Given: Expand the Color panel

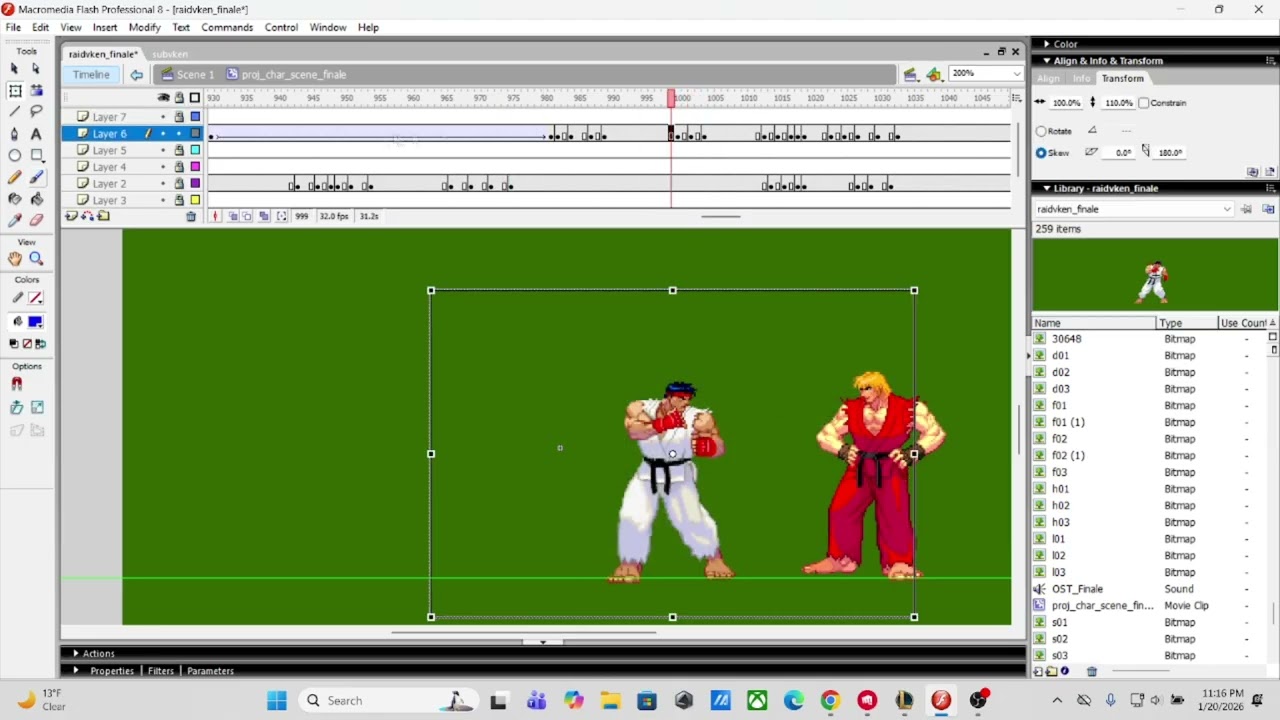Looking at the screenshot, I should coord(1046,44).
